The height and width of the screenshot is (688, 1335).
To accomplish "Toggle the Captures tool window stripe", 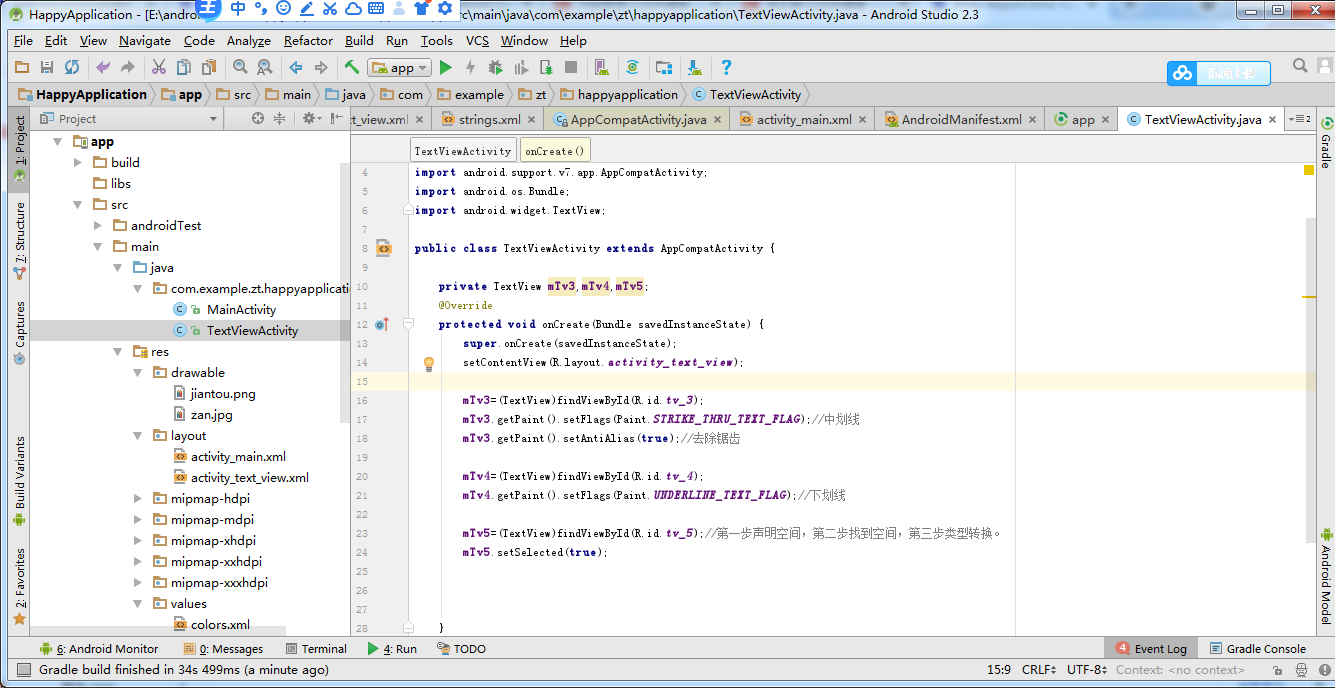I will (19, 333).
